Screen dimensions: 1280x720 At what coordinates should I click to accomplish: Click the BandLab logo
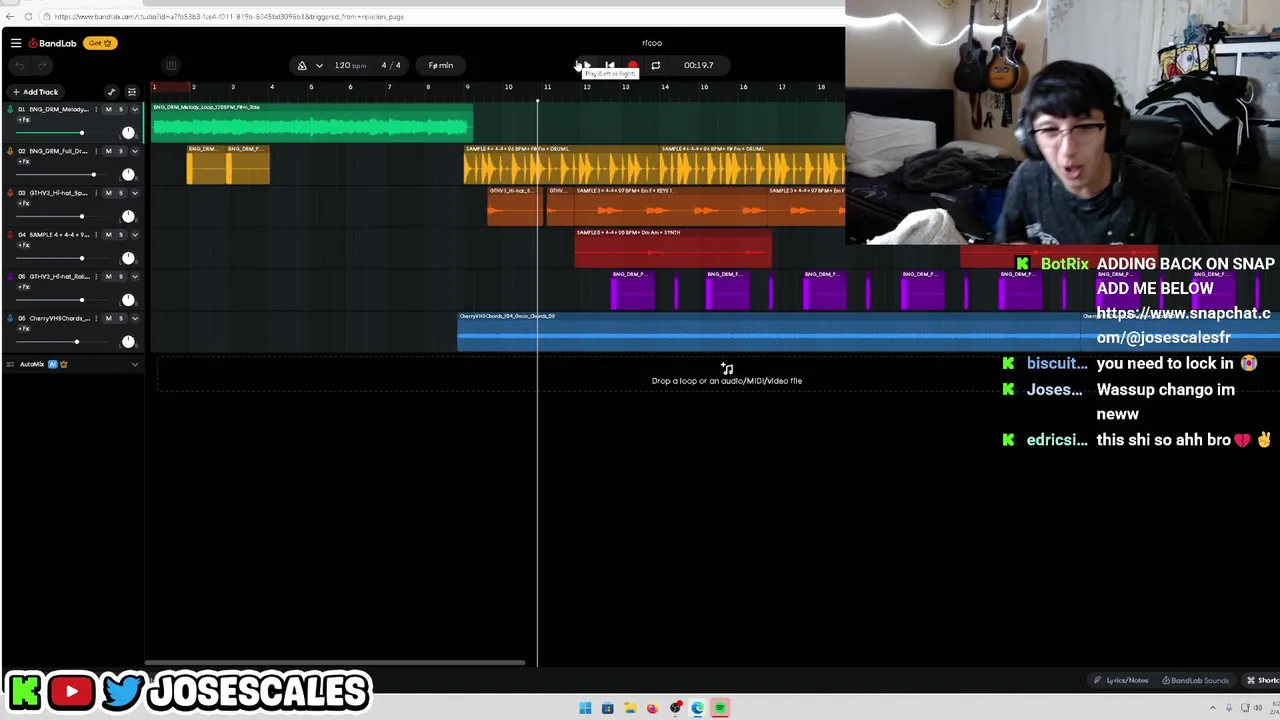52,43
